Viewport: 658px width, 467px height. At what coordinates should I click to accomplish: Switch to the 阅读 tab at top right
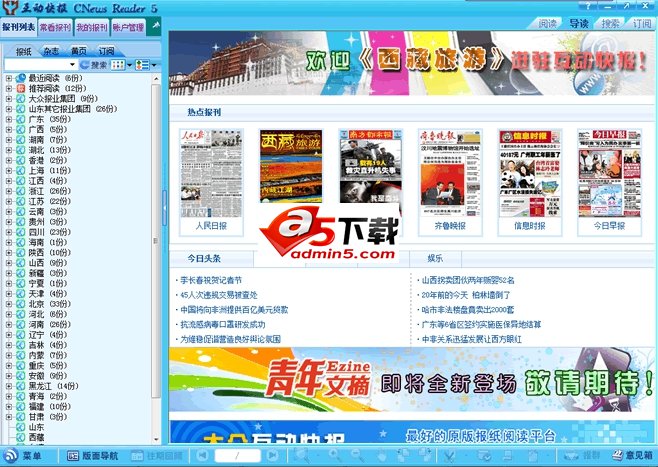547,24
